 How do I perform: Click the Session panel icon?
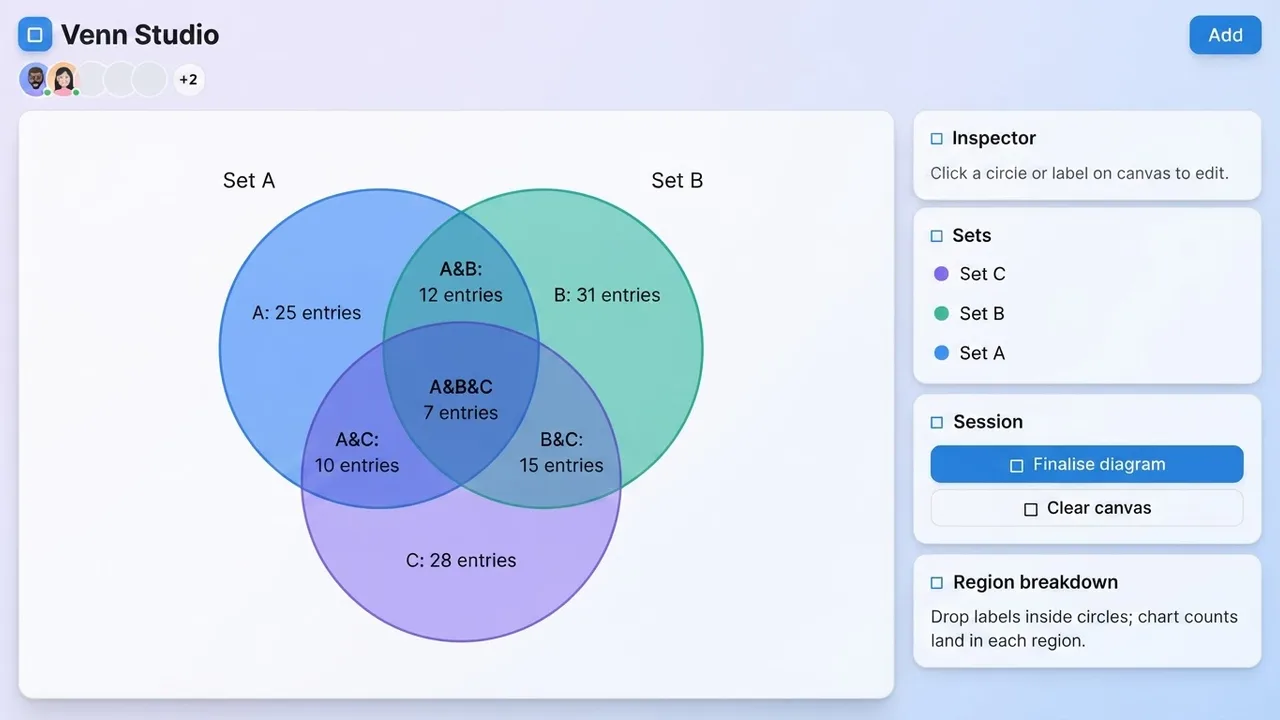[x=937, y=422]
